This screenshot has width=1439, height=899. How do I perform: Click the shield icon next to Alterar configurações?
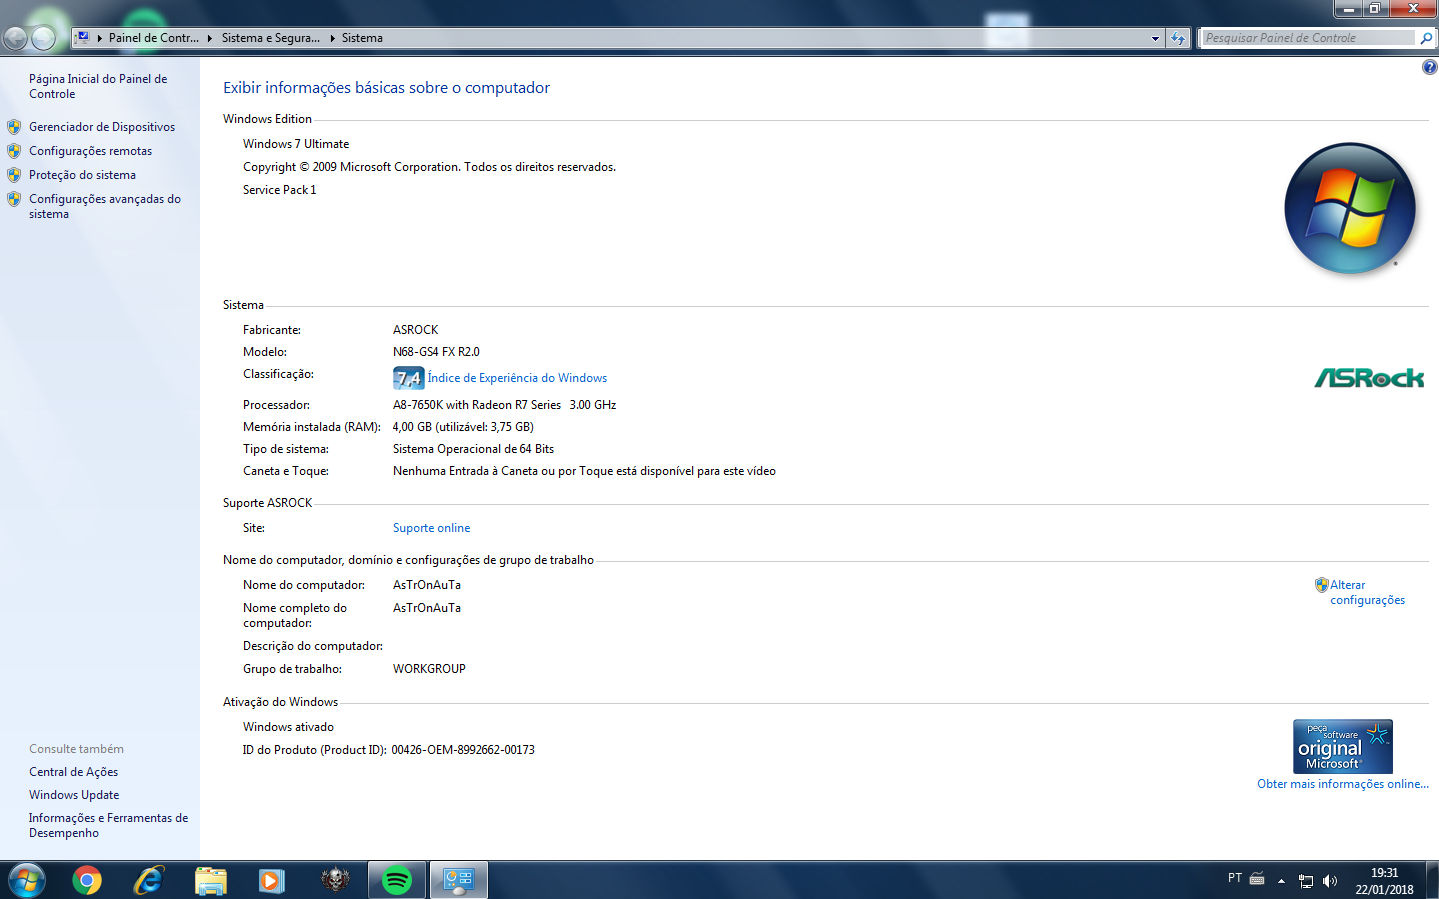(x=1321, y=585)
